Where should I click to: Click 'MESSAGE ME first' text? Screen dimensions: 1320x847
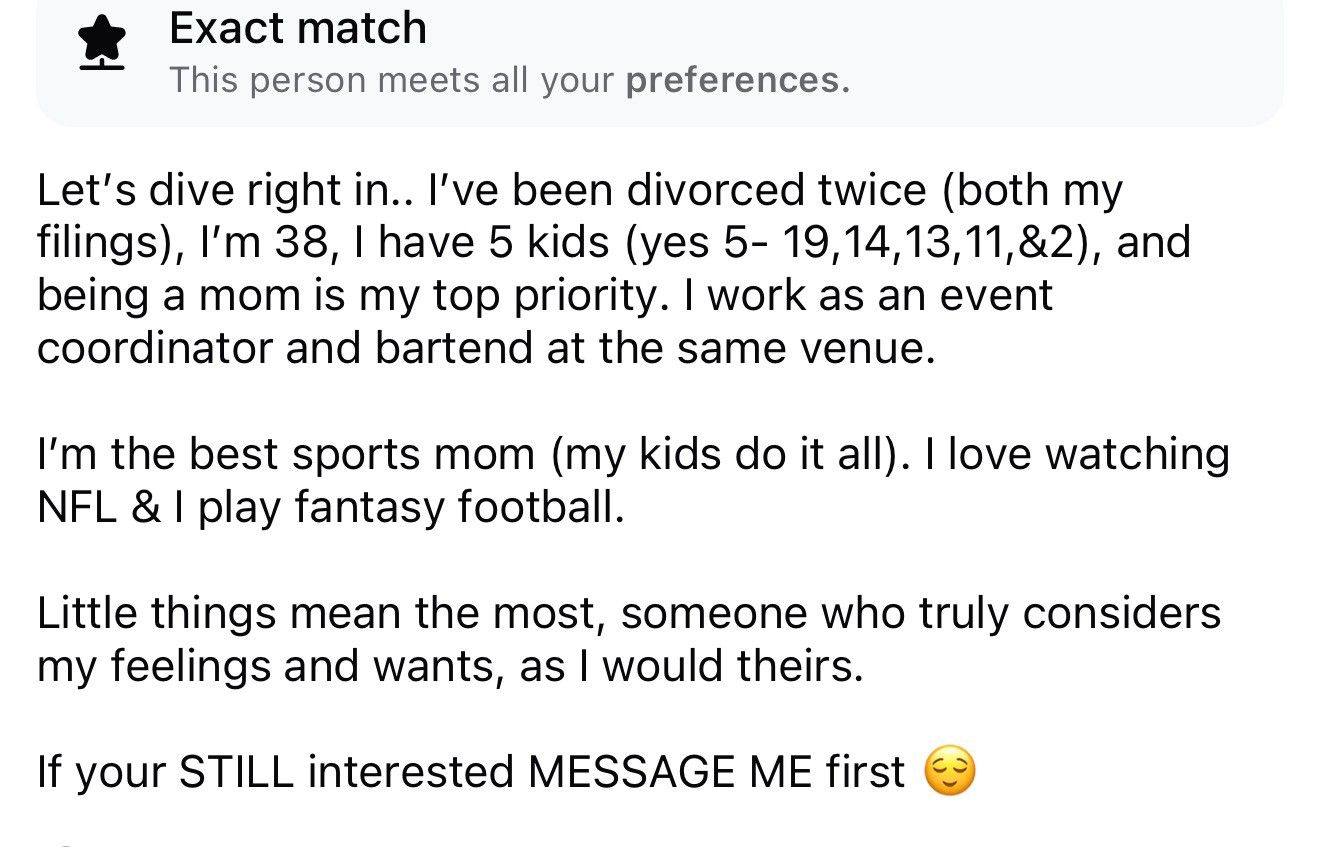tap(717, 772)
